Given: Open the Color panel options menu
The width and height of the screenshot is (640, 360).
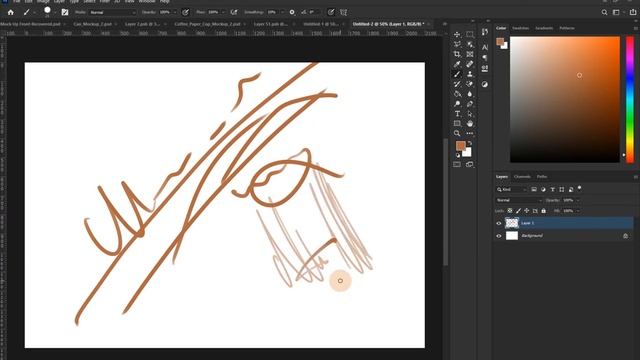Looking at the screenshot, I should pos(636,28).
